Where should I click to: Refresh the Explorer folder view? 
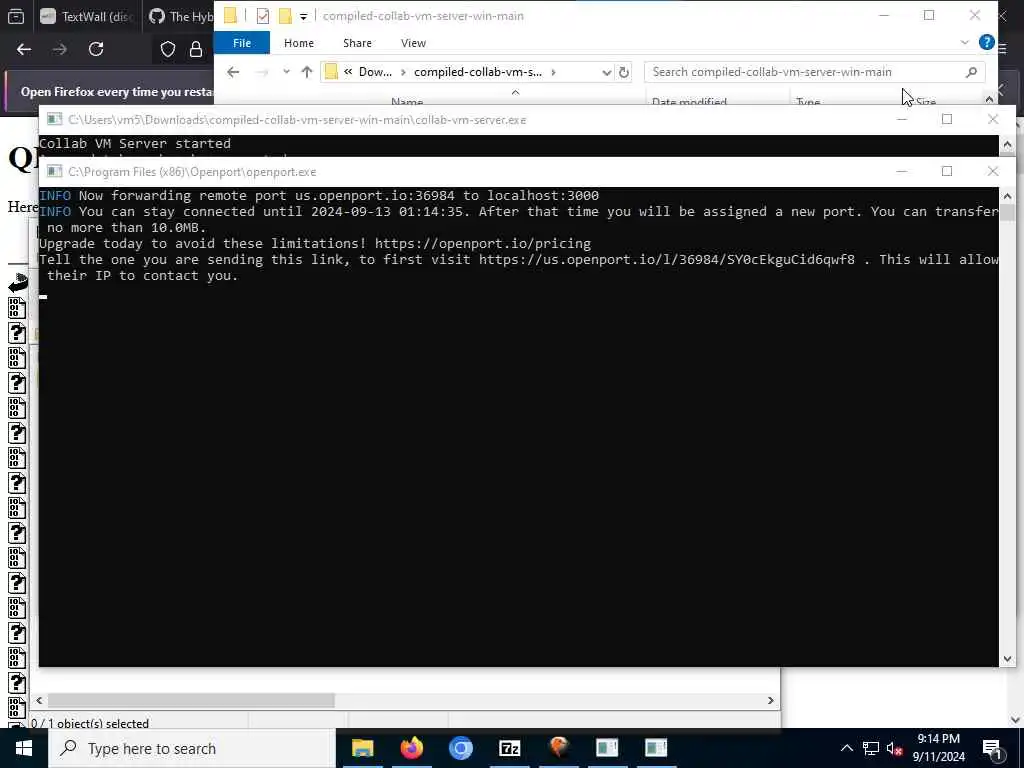click(x=624, y=72)
